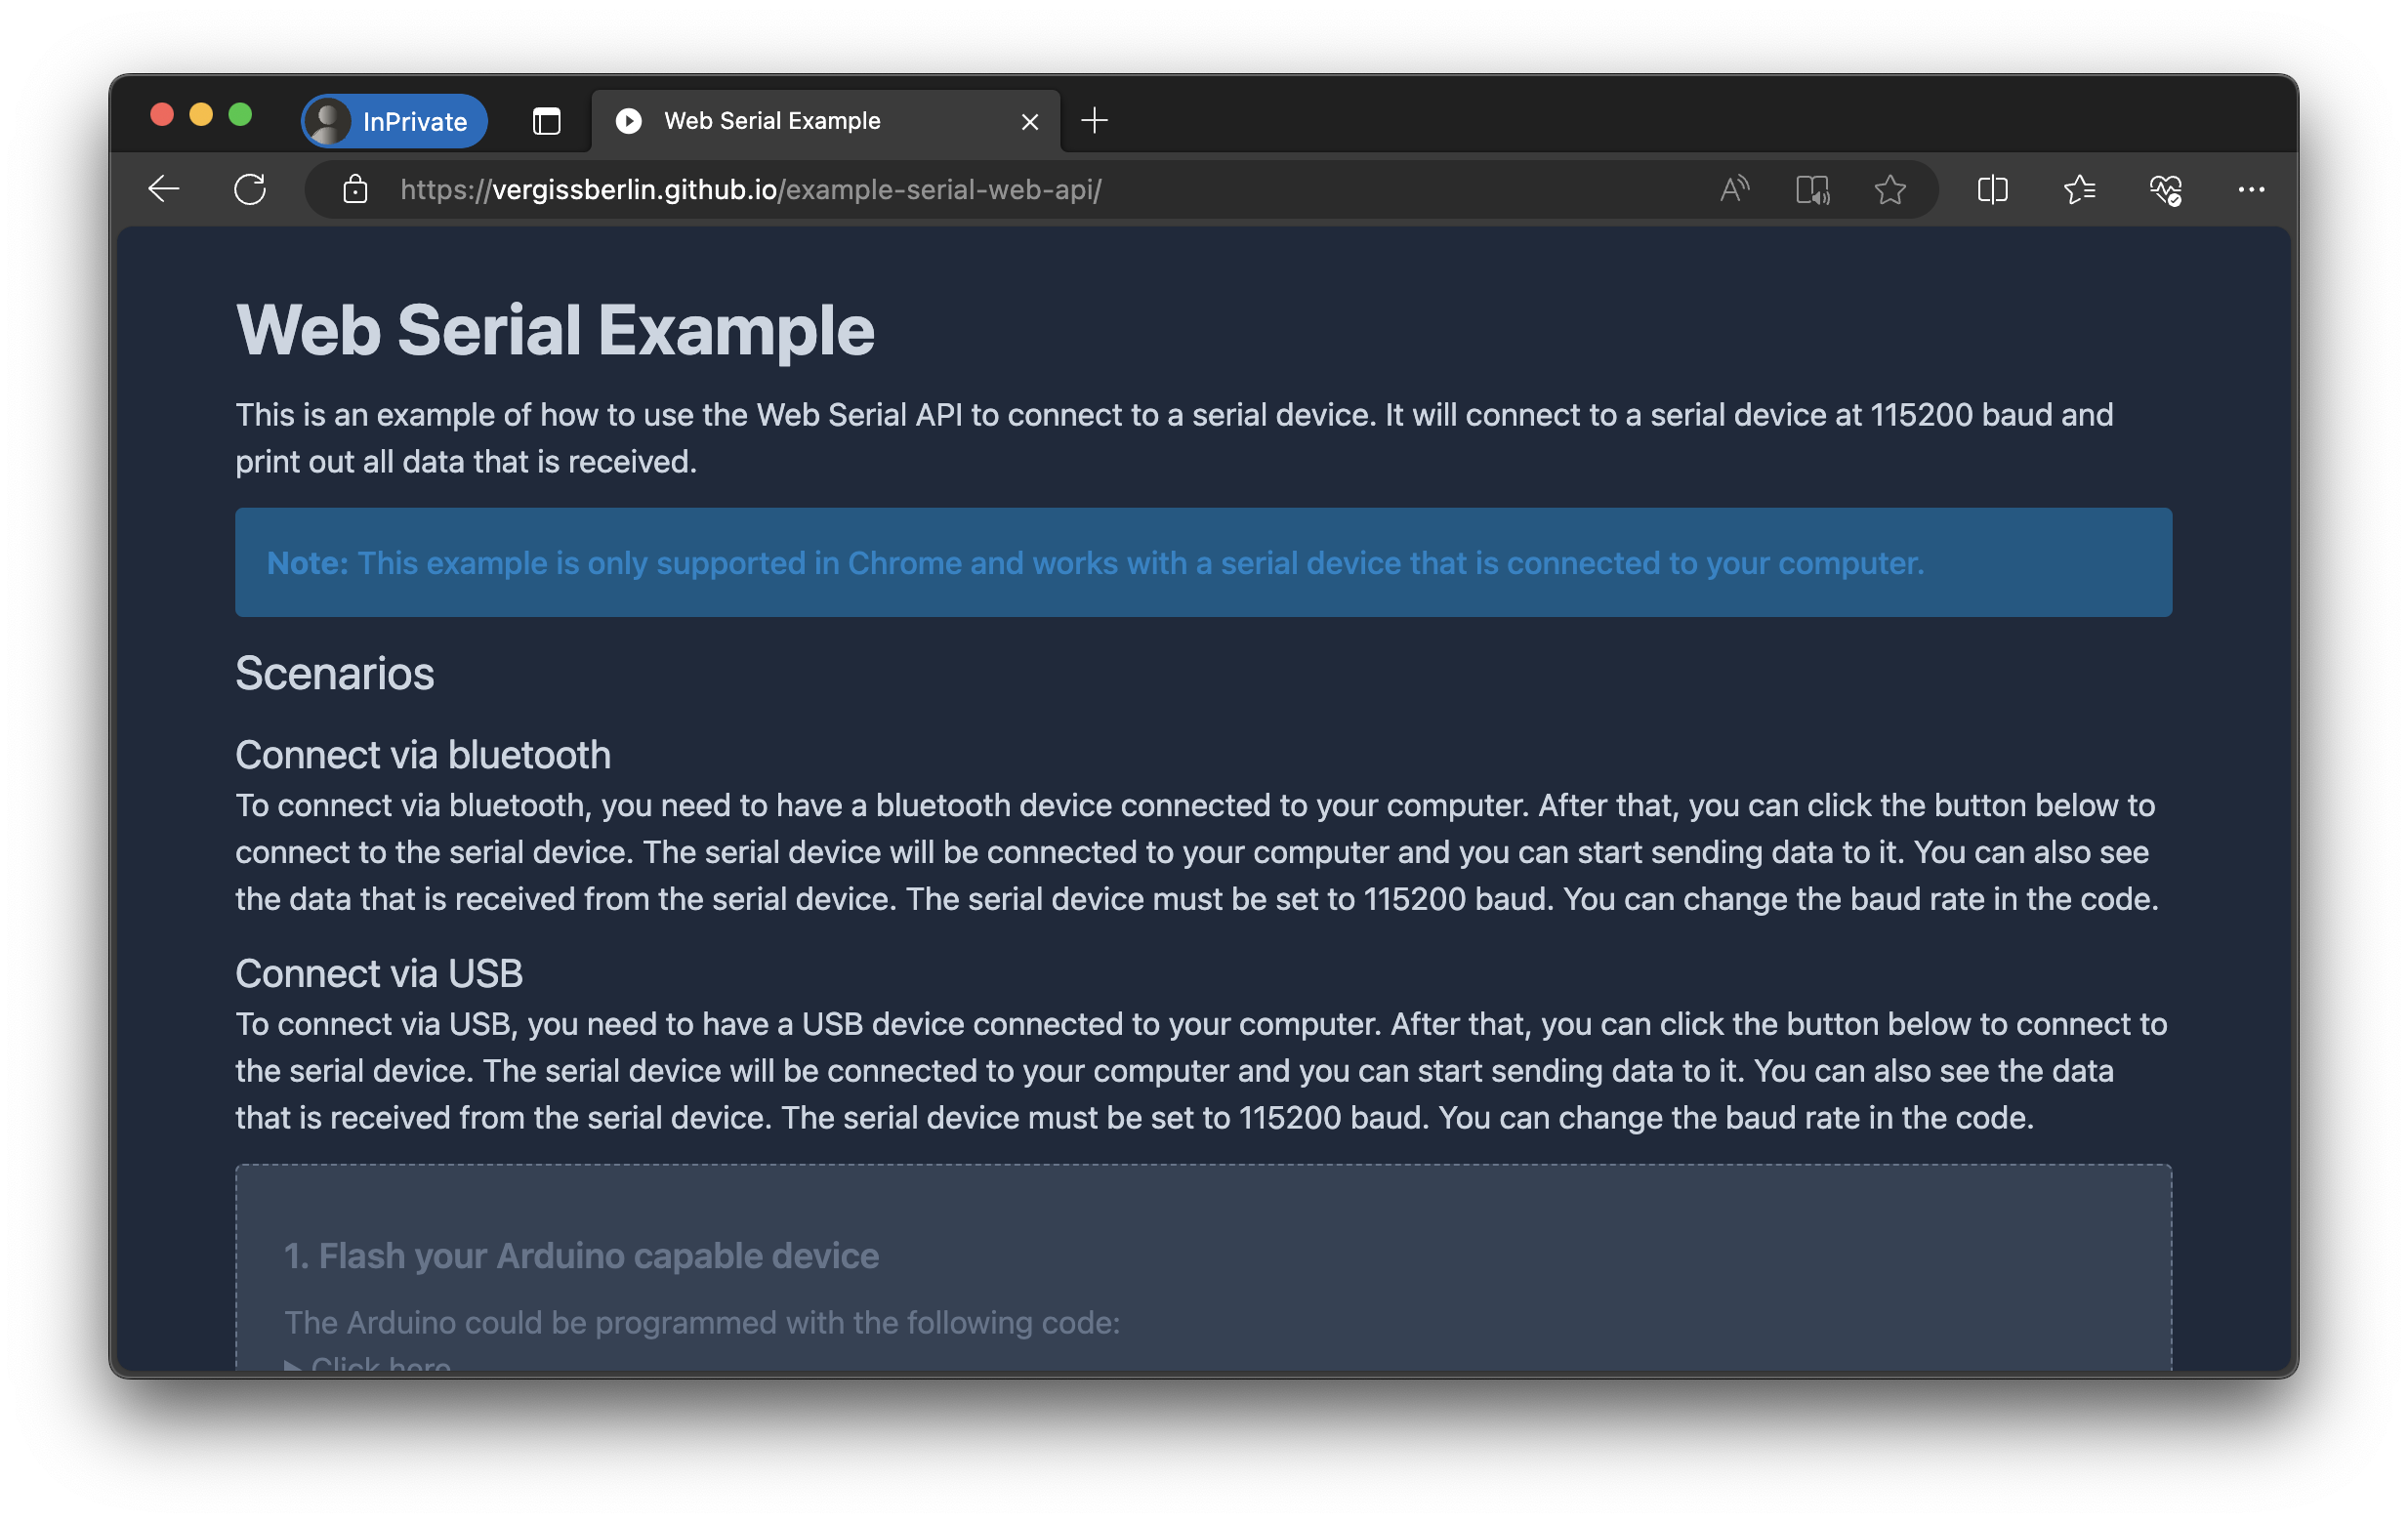
Task: Add page to favorites with star
Action: coord(1889,189)
